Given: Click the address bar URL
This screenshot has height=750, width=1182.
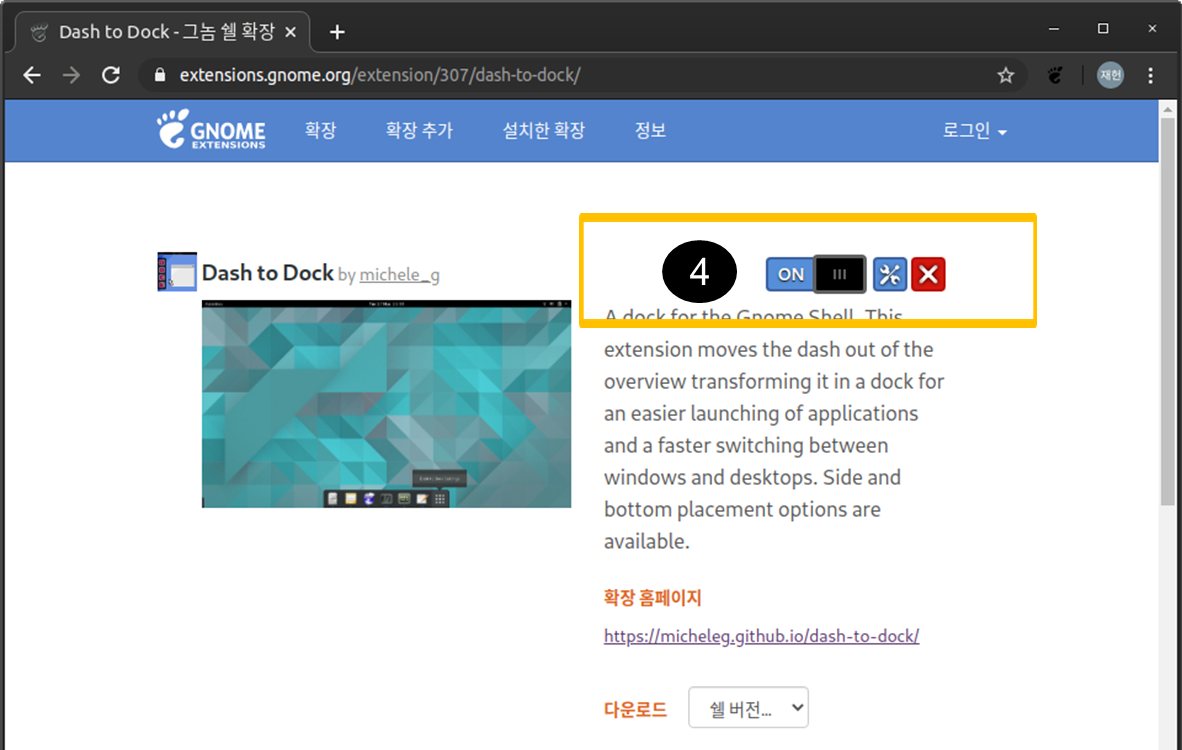Looking at the screenshot, I should [x=380, y=75].
